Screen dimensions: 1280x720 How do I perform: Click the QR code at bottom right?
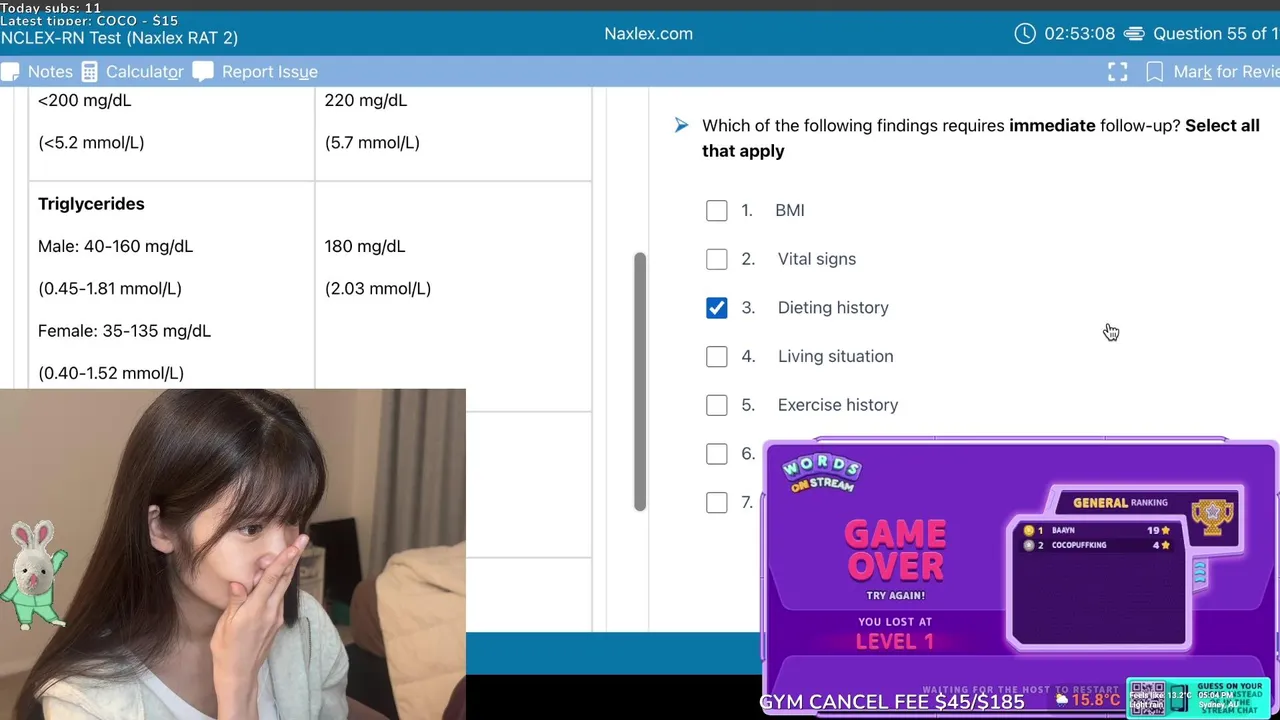pyautogui.click(x=1146, y=697)
